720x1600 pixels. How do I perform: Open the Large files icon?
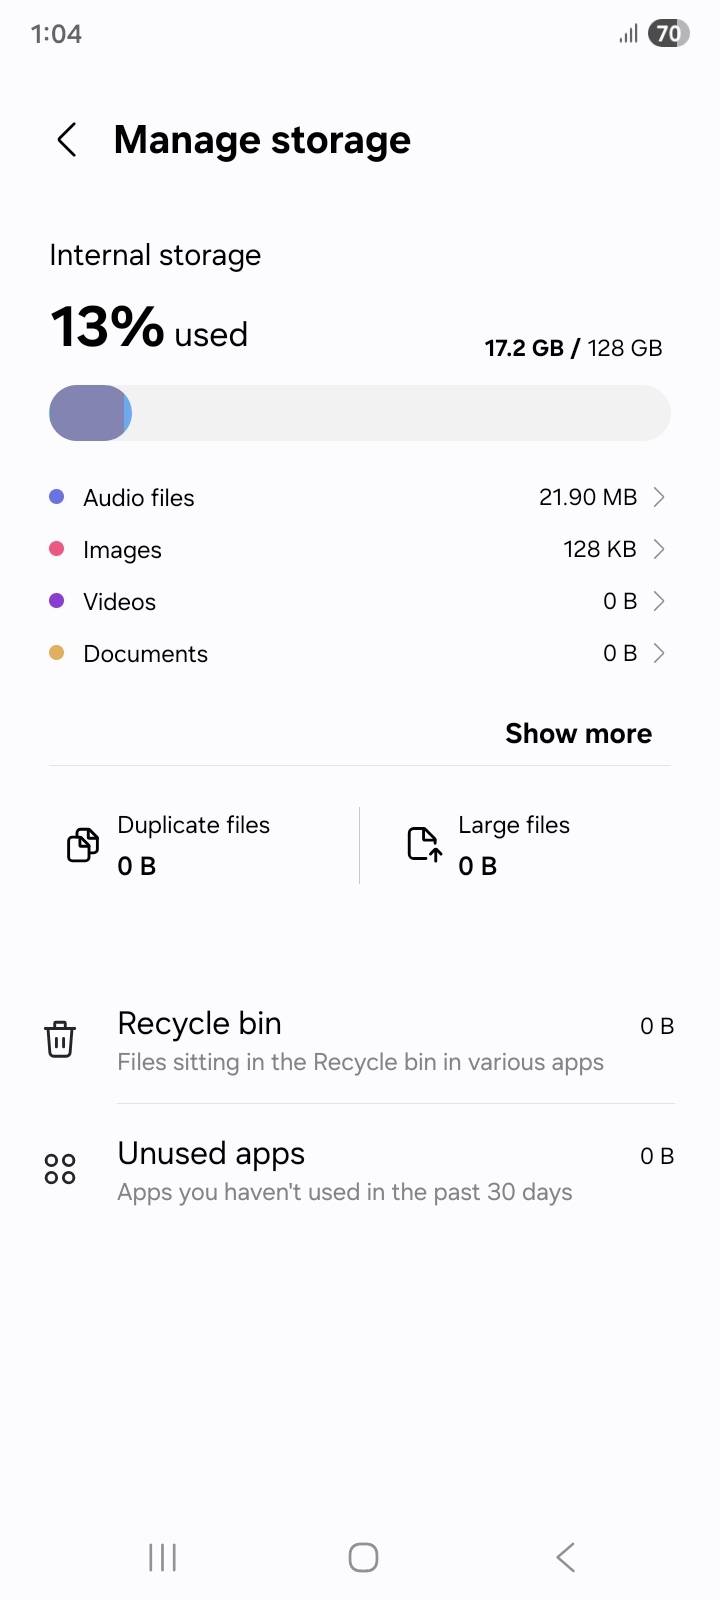[x=424, y=845]
